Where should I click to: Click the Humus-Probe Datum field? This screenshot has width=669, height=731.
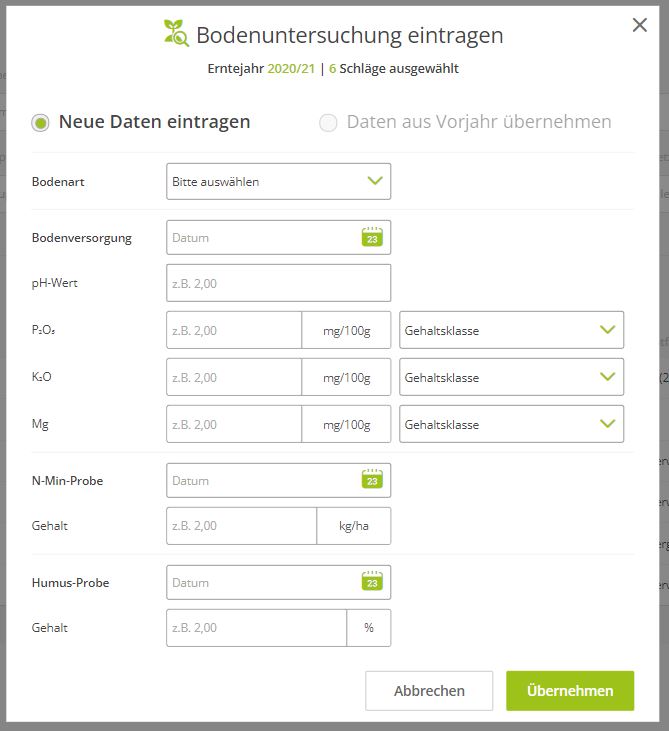pyautogui.click(x=278, y=582)
